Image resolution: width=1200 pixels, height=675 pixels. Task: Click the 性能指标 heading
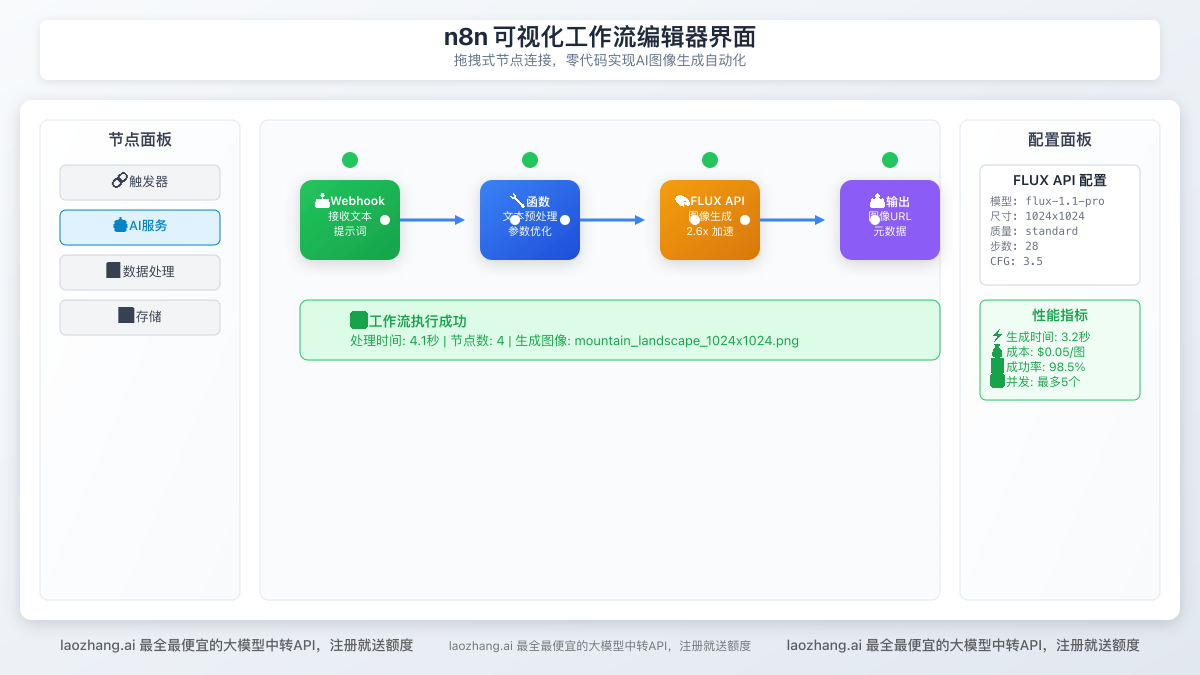pyautogui.click(x=1060, y=315)
